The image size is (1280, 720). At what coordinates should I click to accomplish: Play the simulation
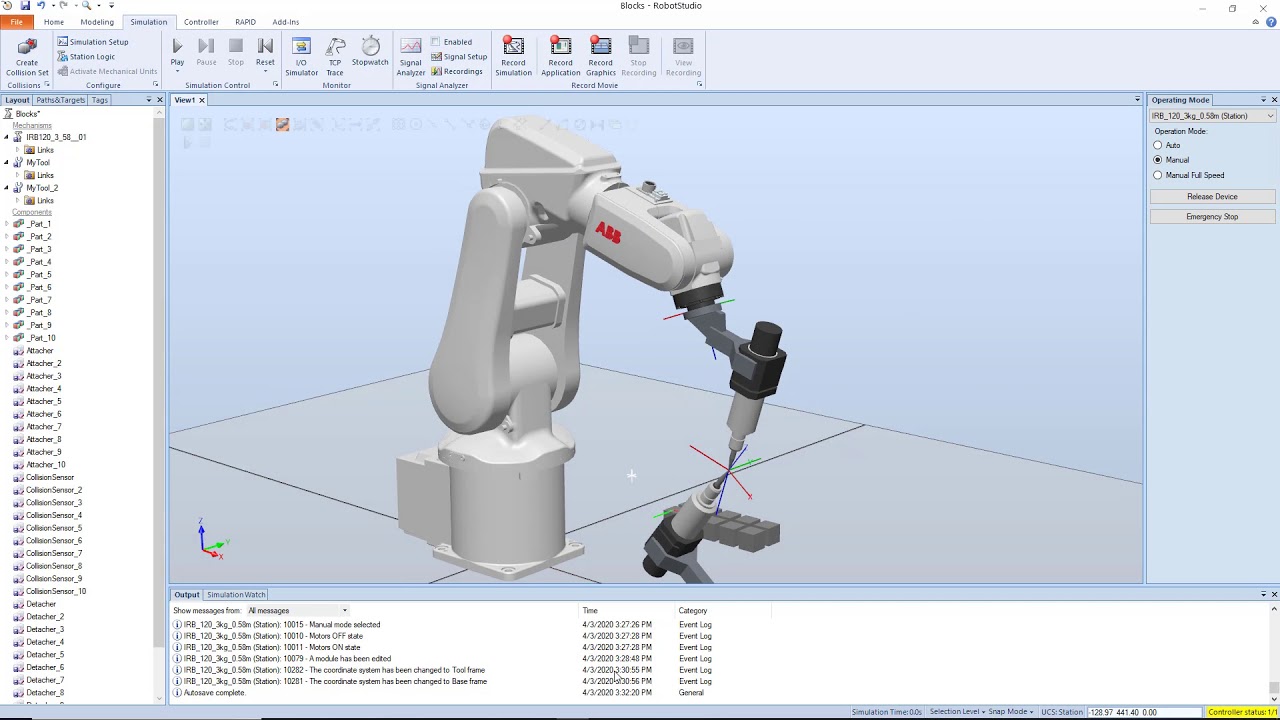(x=177, y=52)
